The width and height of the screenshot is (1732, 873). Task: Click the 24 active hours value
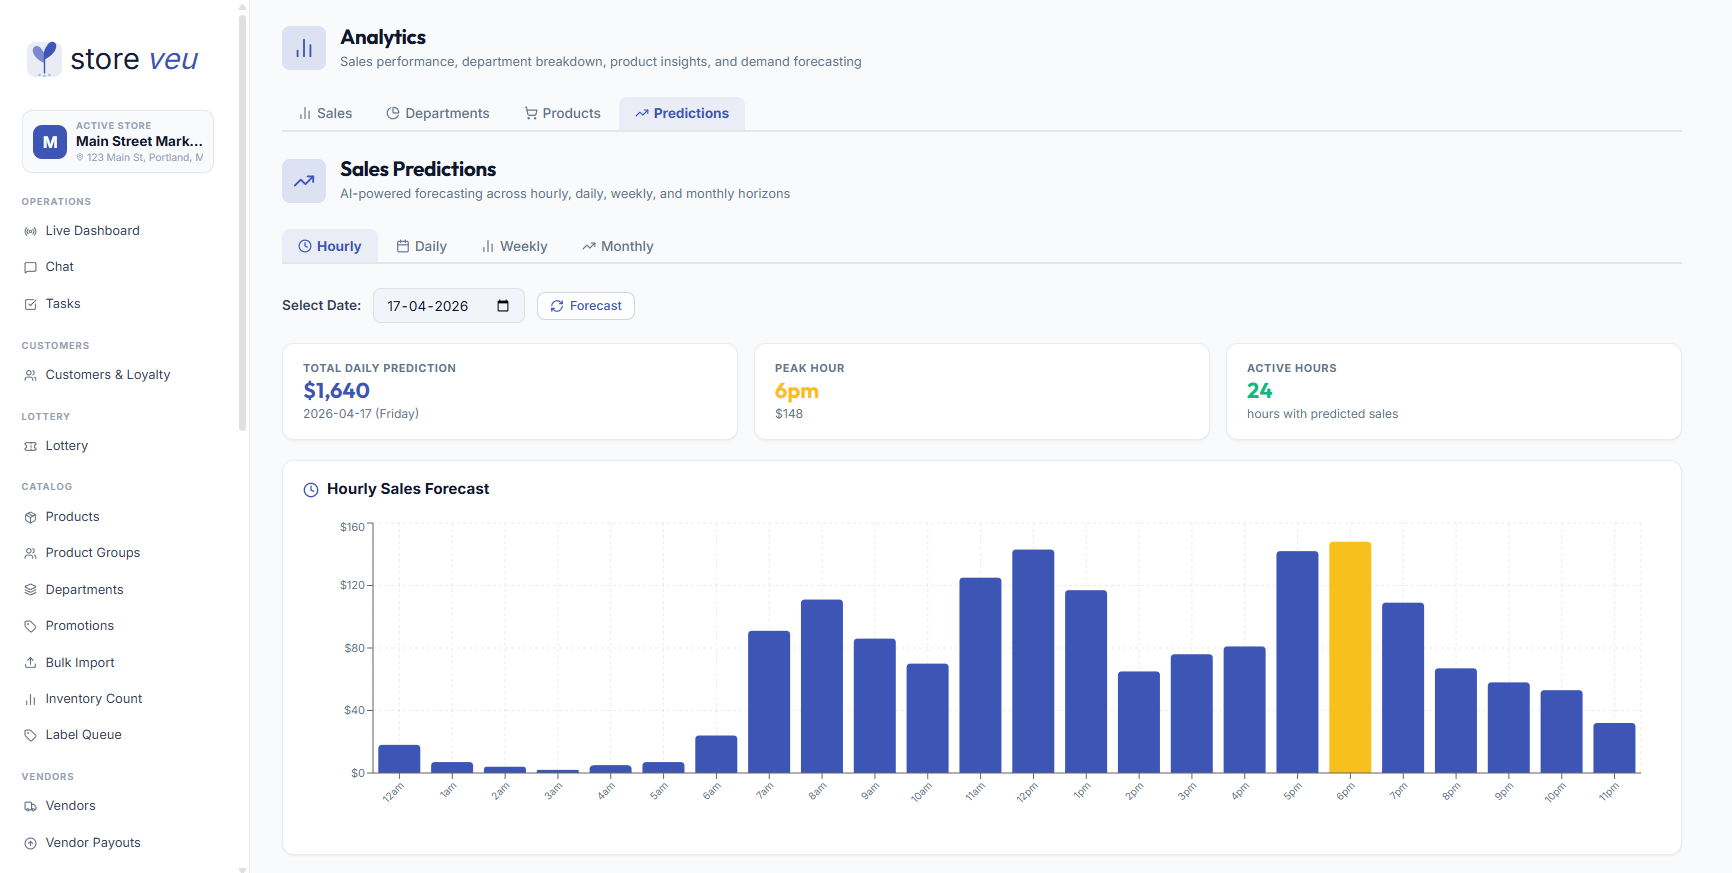pos(1260,391)
